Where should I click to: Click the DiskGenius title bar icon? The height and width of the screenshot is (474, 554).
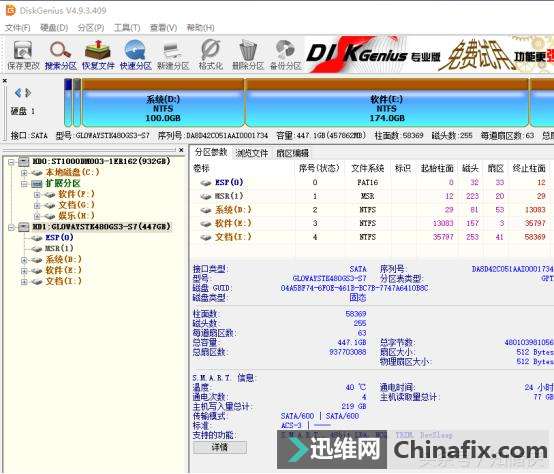pos(11,10)
